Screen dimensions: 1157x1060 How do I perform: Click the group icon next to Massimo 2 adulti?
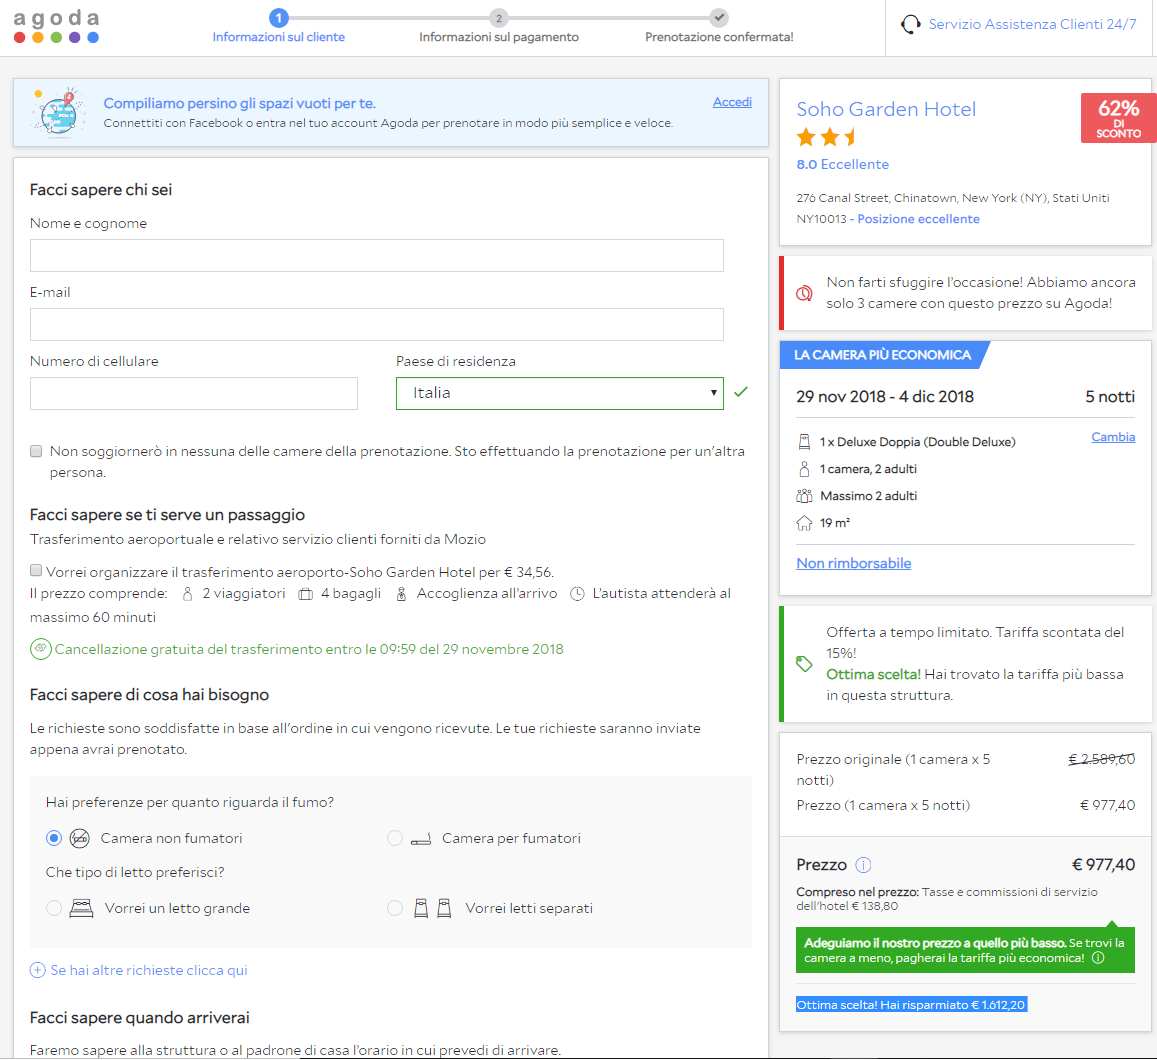click(x=804, y=496)
